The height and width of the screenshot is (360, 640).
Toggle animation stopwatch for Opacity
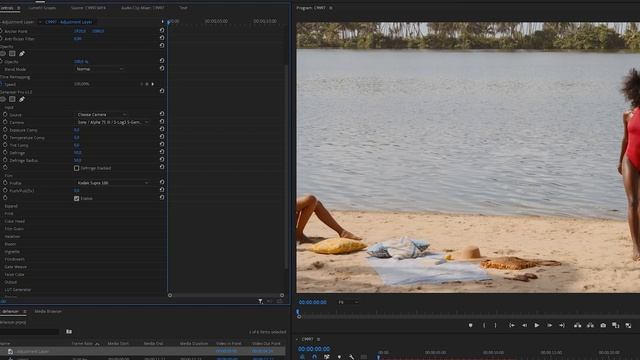pyautogui.click(x=1, y=61)
